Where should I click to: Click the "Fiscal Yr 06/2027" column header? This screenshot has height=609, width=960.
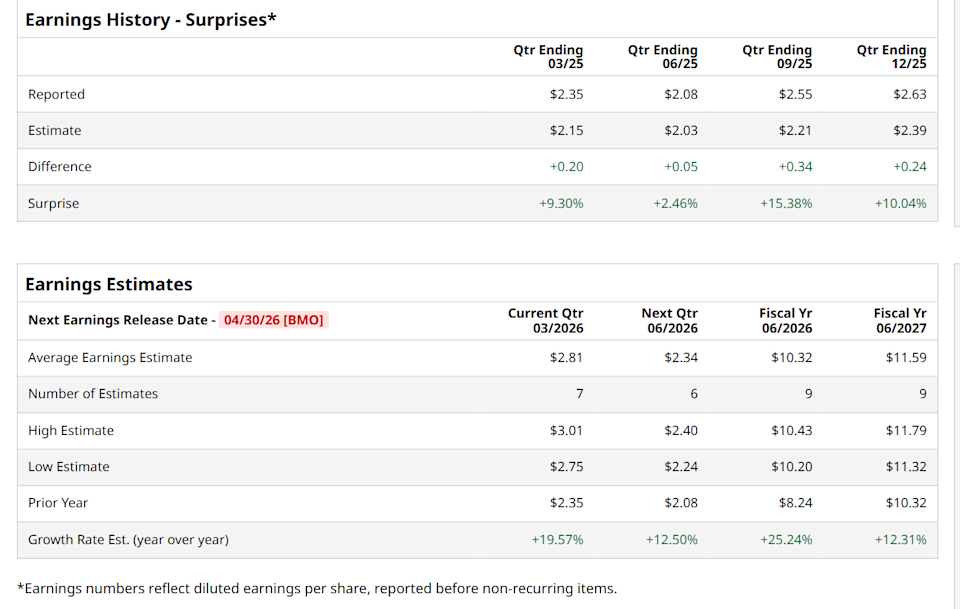899,321
